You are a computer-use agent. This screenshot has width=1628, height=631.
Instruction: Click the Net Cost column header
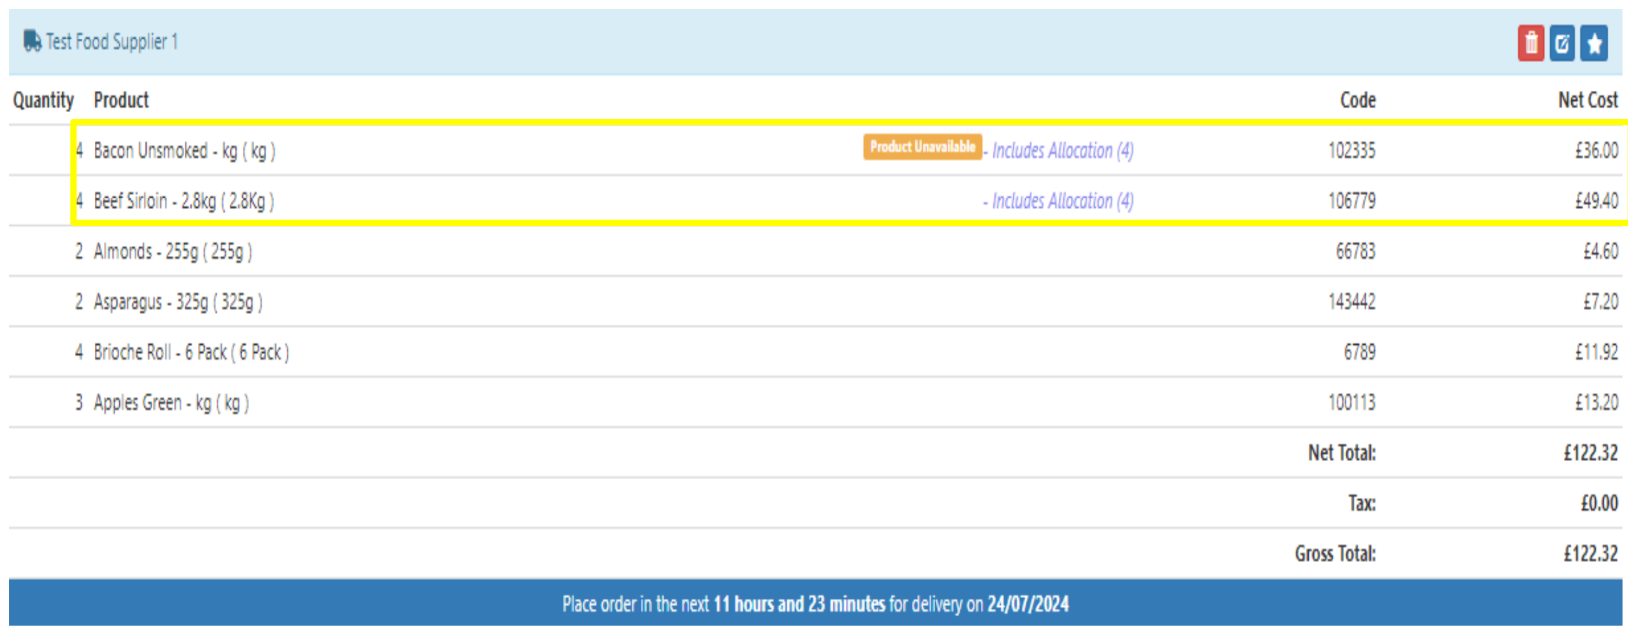click(x=1587, y=100)
